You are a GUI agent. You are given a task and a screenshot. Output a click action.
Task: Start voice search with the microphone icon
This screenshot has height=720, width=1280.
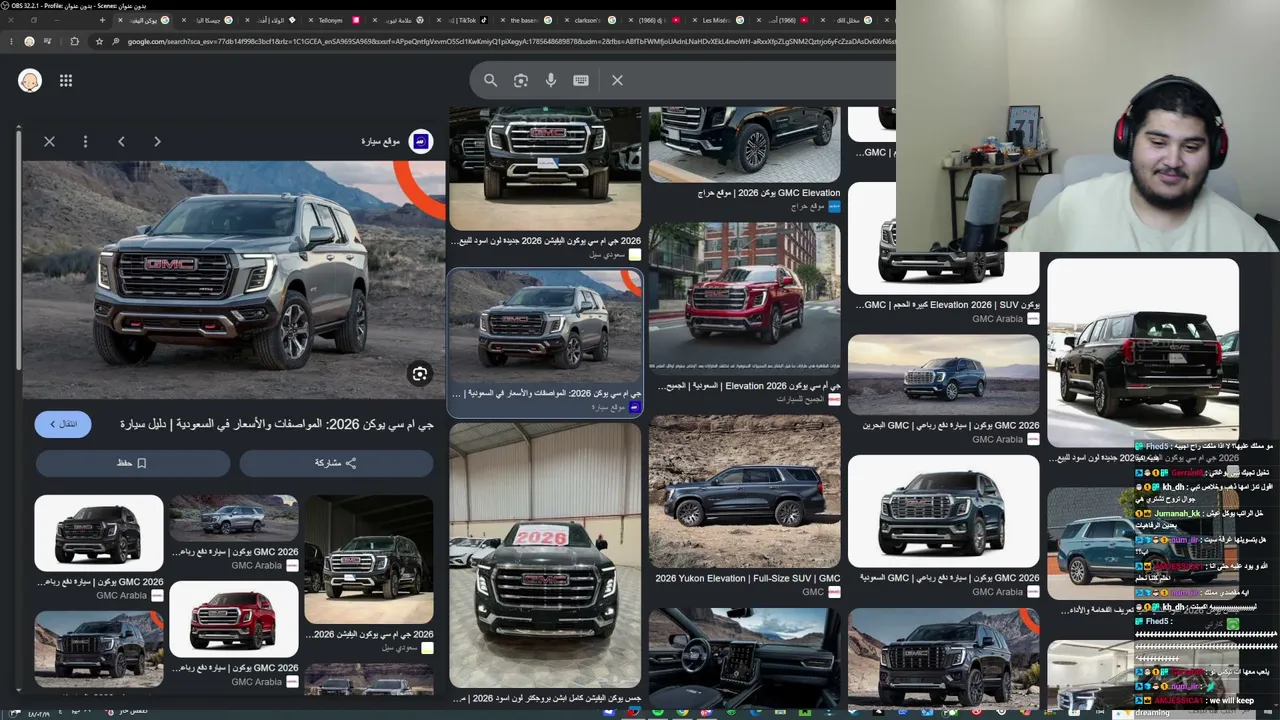(x=551, y=80)
